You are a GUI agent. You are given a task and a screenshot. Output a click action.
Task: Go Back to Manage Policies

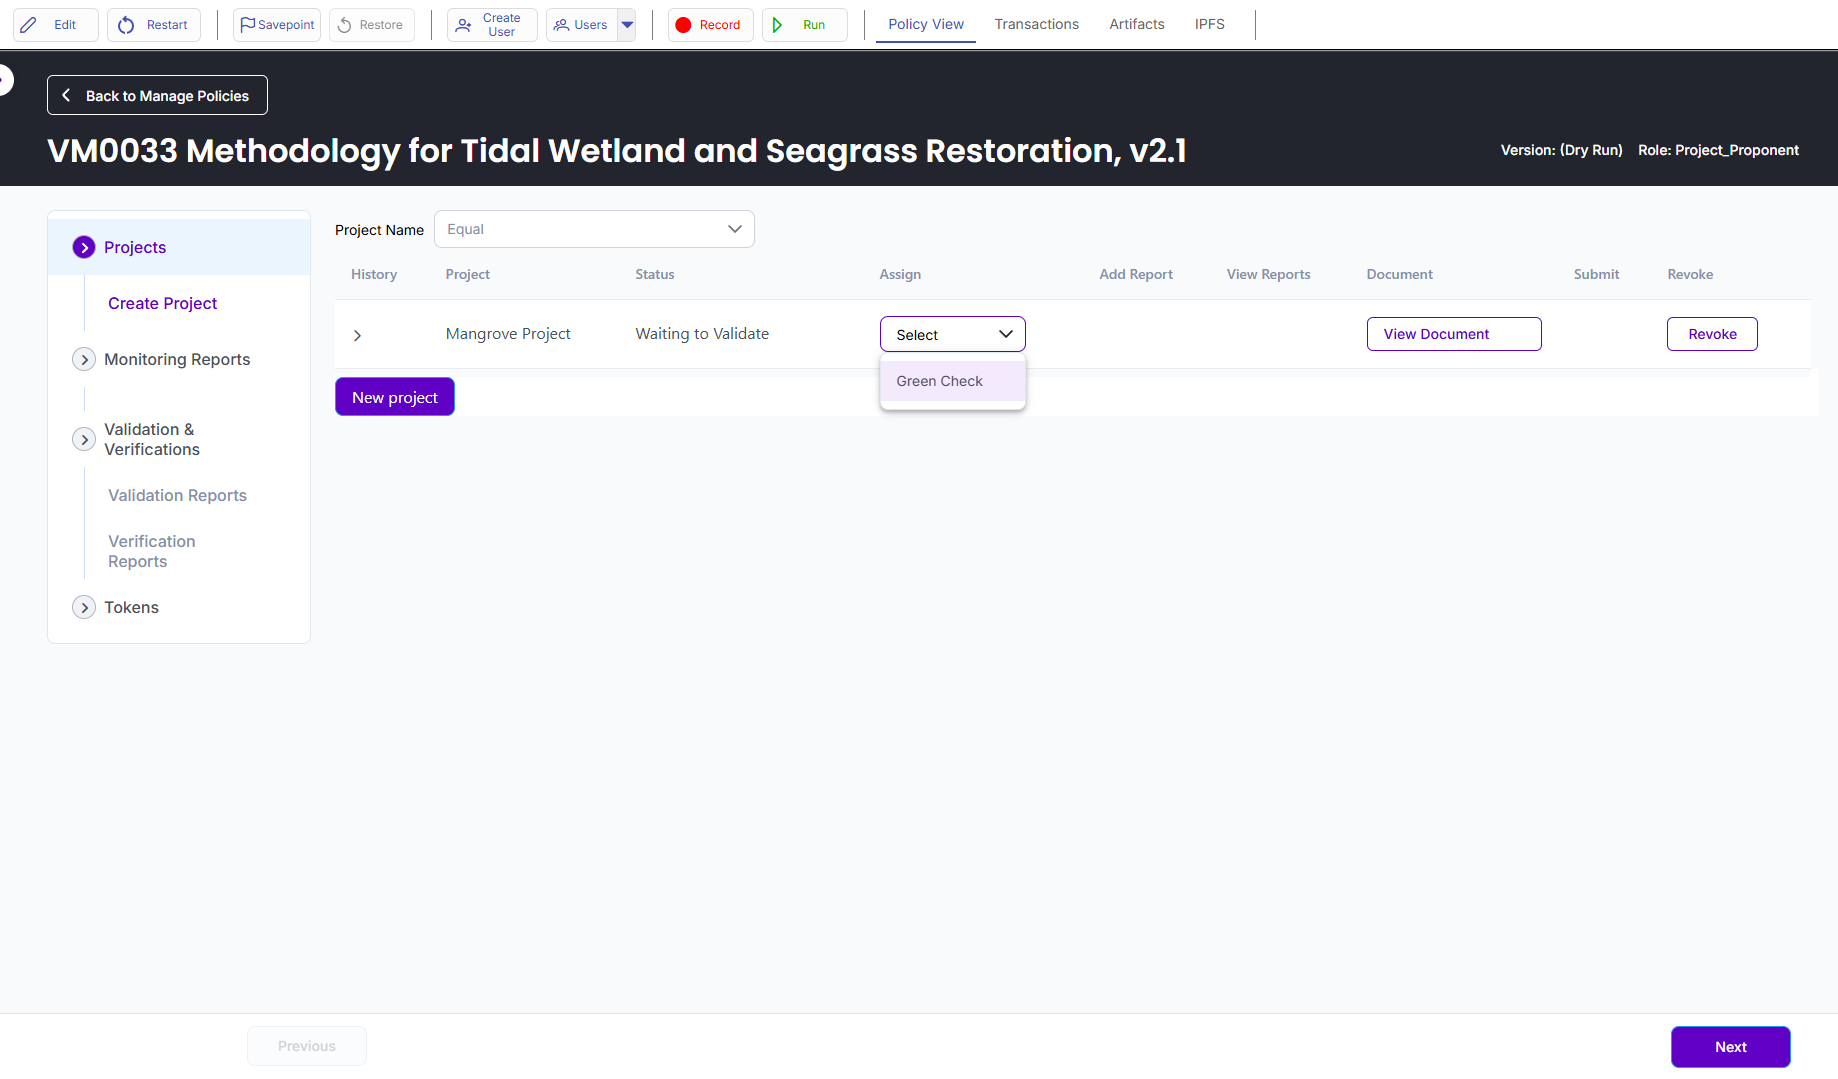tap(157, 96)
